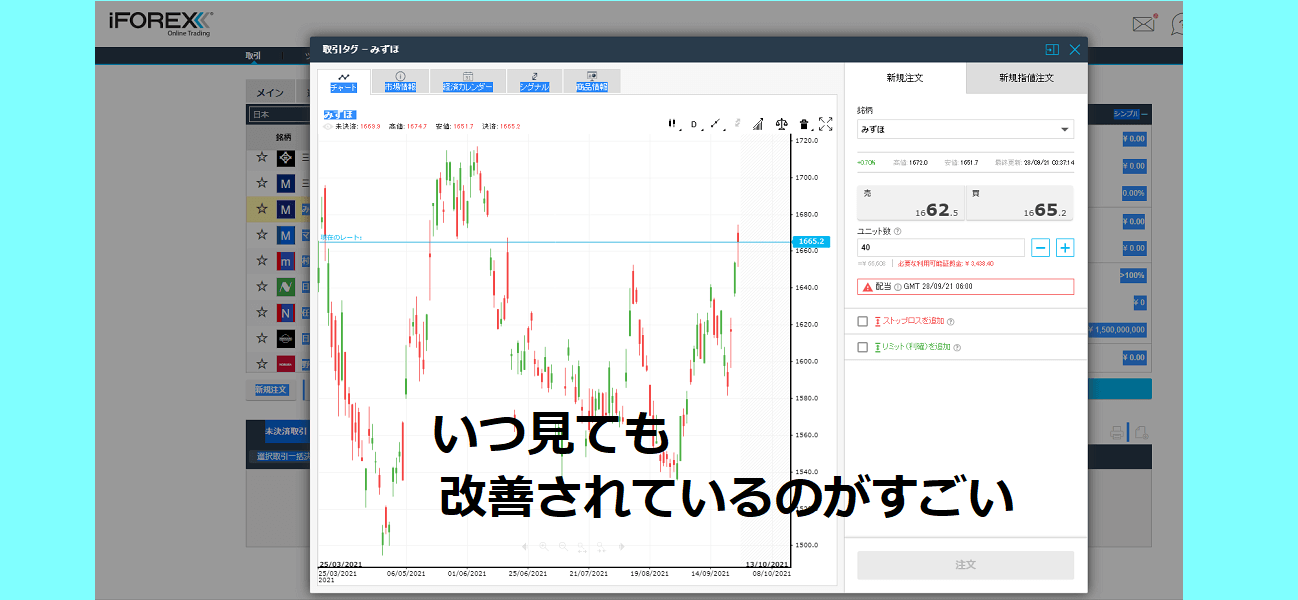This screenshot has width=1298, height=600.
Task: Open the D timeframe dropdown on chart
Action: coord(694,124)
